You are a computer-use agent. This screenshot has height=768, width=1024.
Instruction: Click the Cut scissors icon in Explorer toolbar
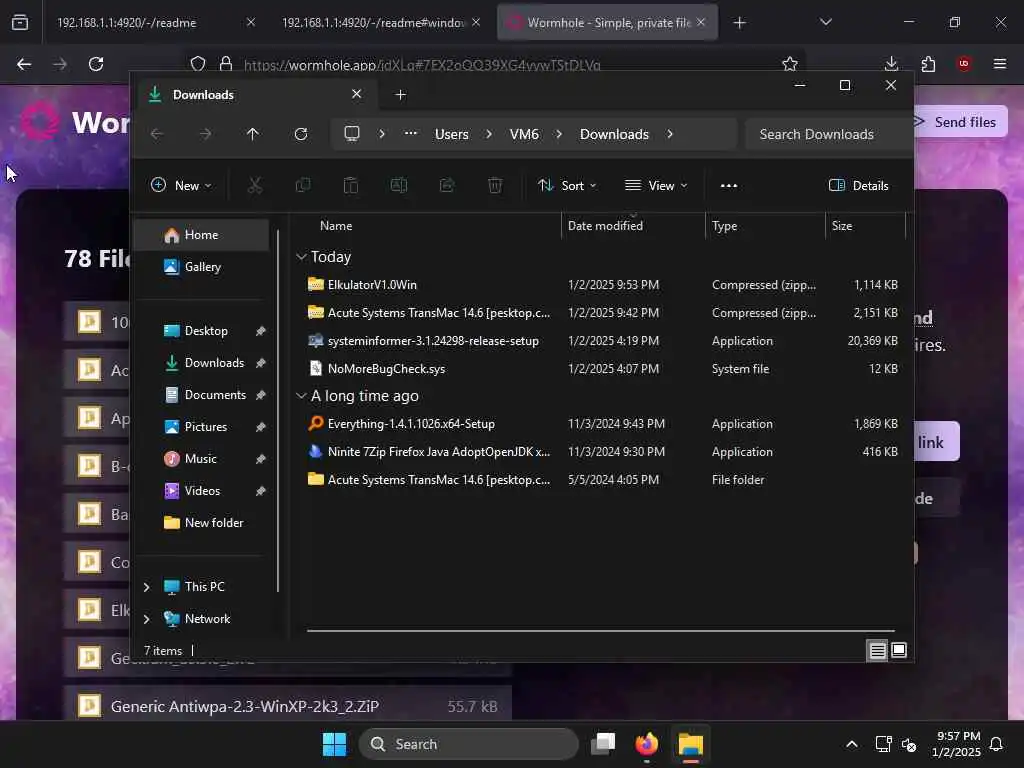tap(255, 185)
